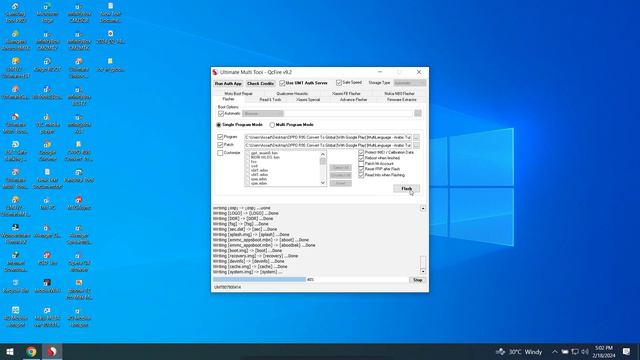Click the browse button beside Patch path

tap(416, 145)
